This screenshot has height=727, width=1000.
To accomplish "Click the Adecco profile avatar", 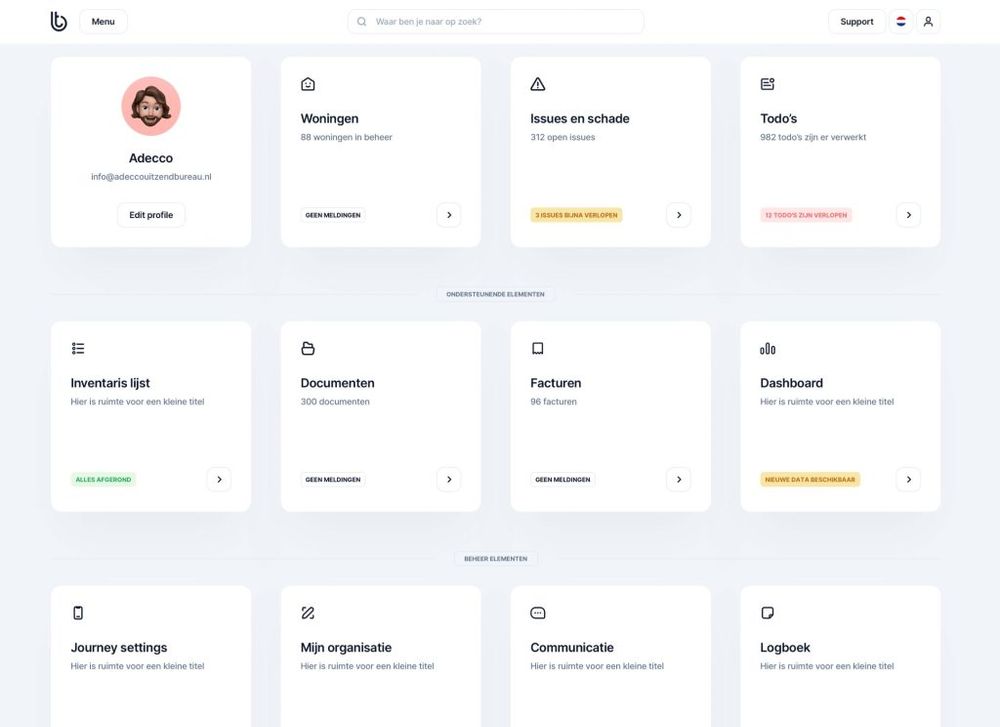I will (151, 106).
